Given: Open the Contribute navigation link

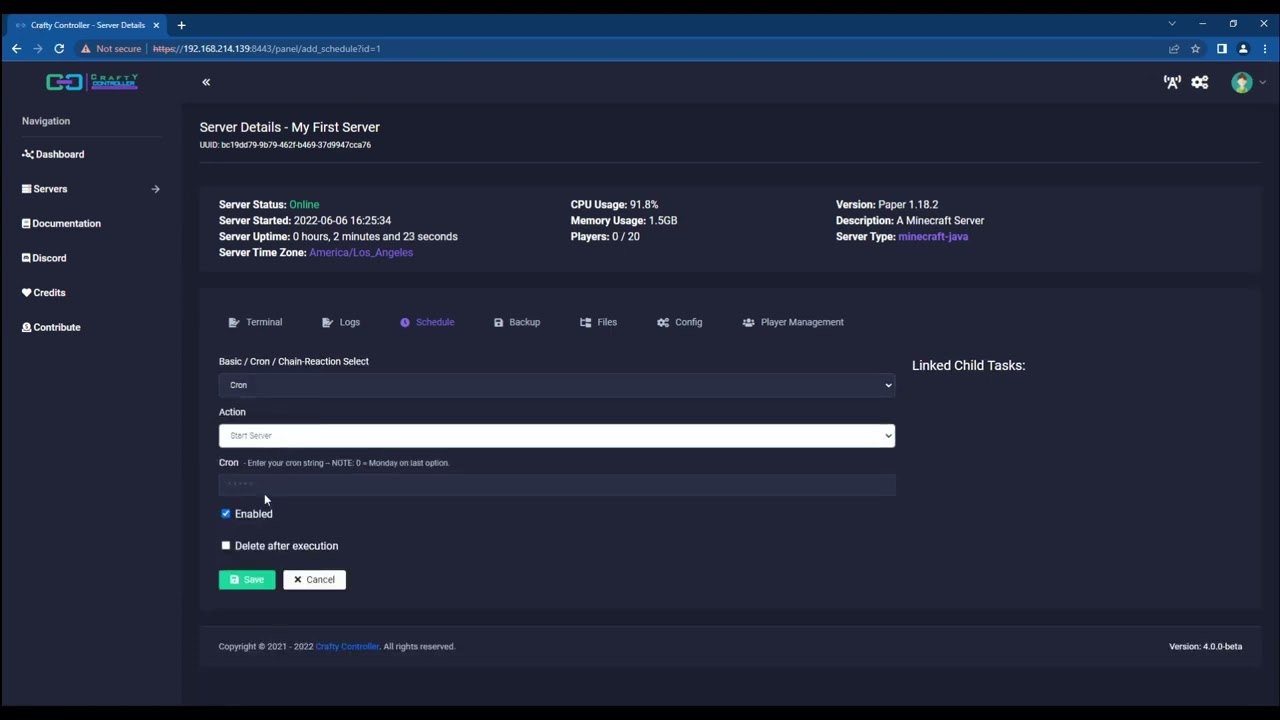Looking at the screenshot, I should 51,327.
